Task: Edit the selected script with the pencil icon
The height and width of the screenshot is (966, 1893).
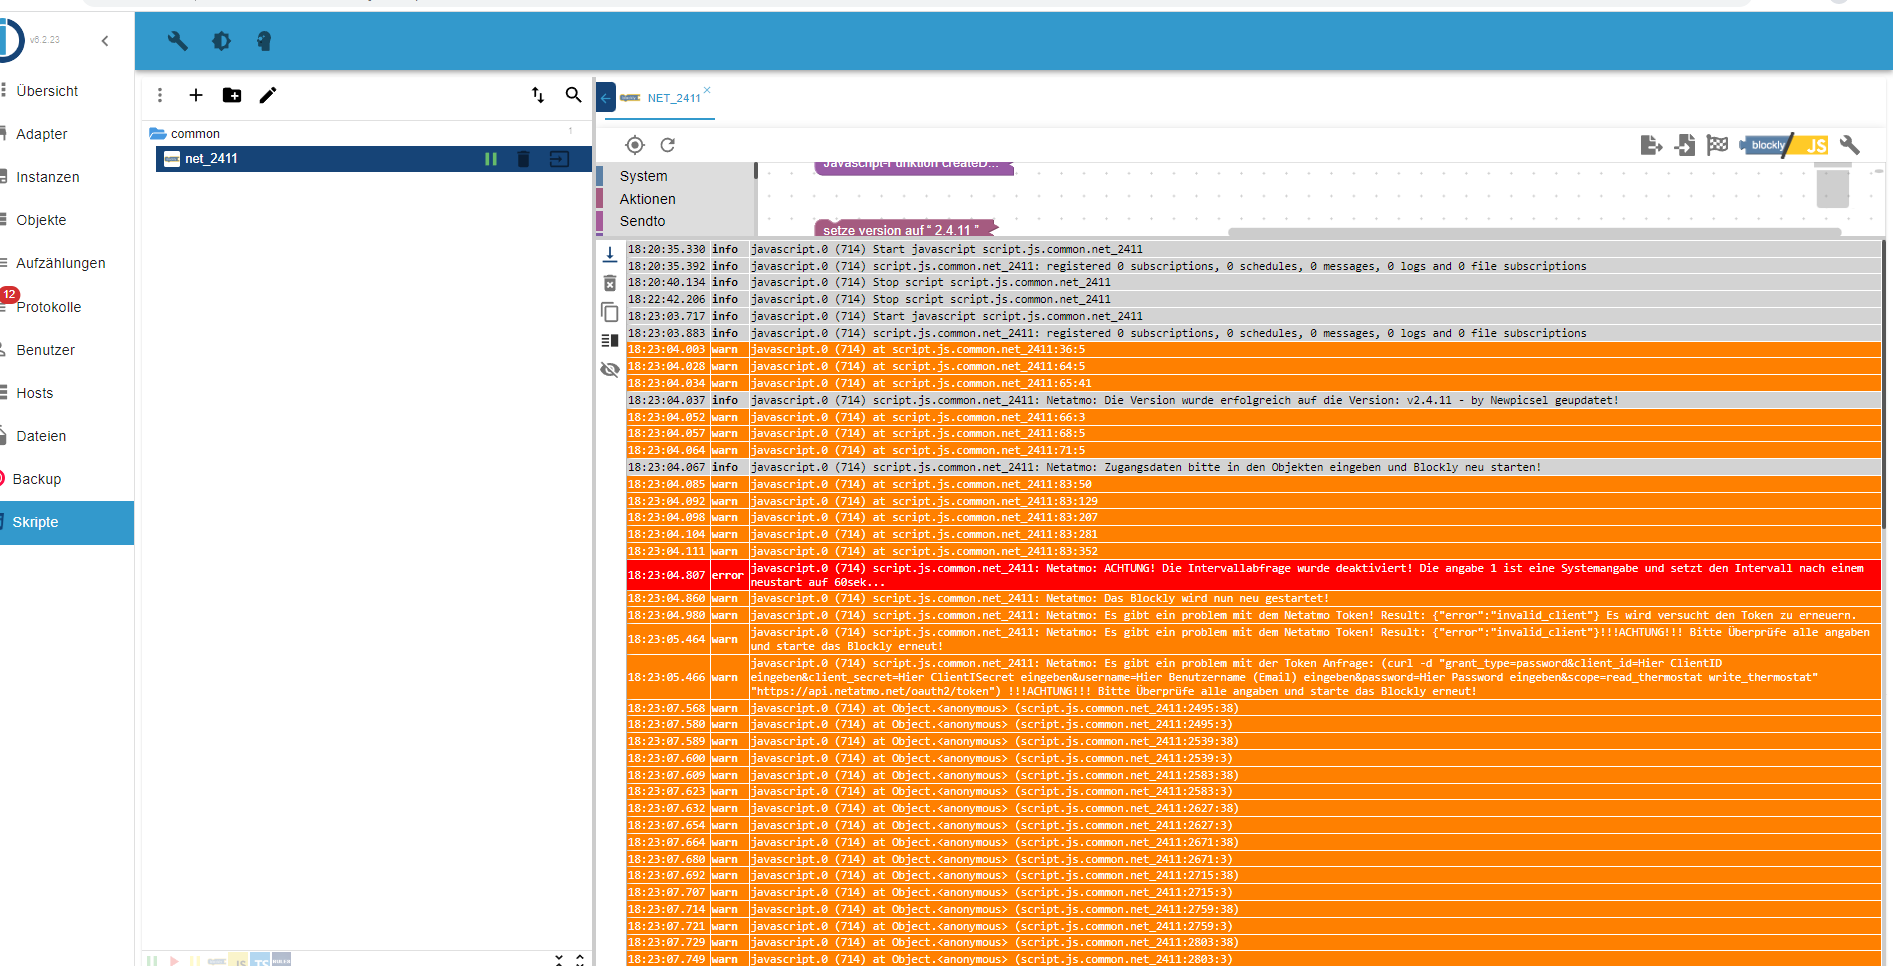Action: click(268, 95)
